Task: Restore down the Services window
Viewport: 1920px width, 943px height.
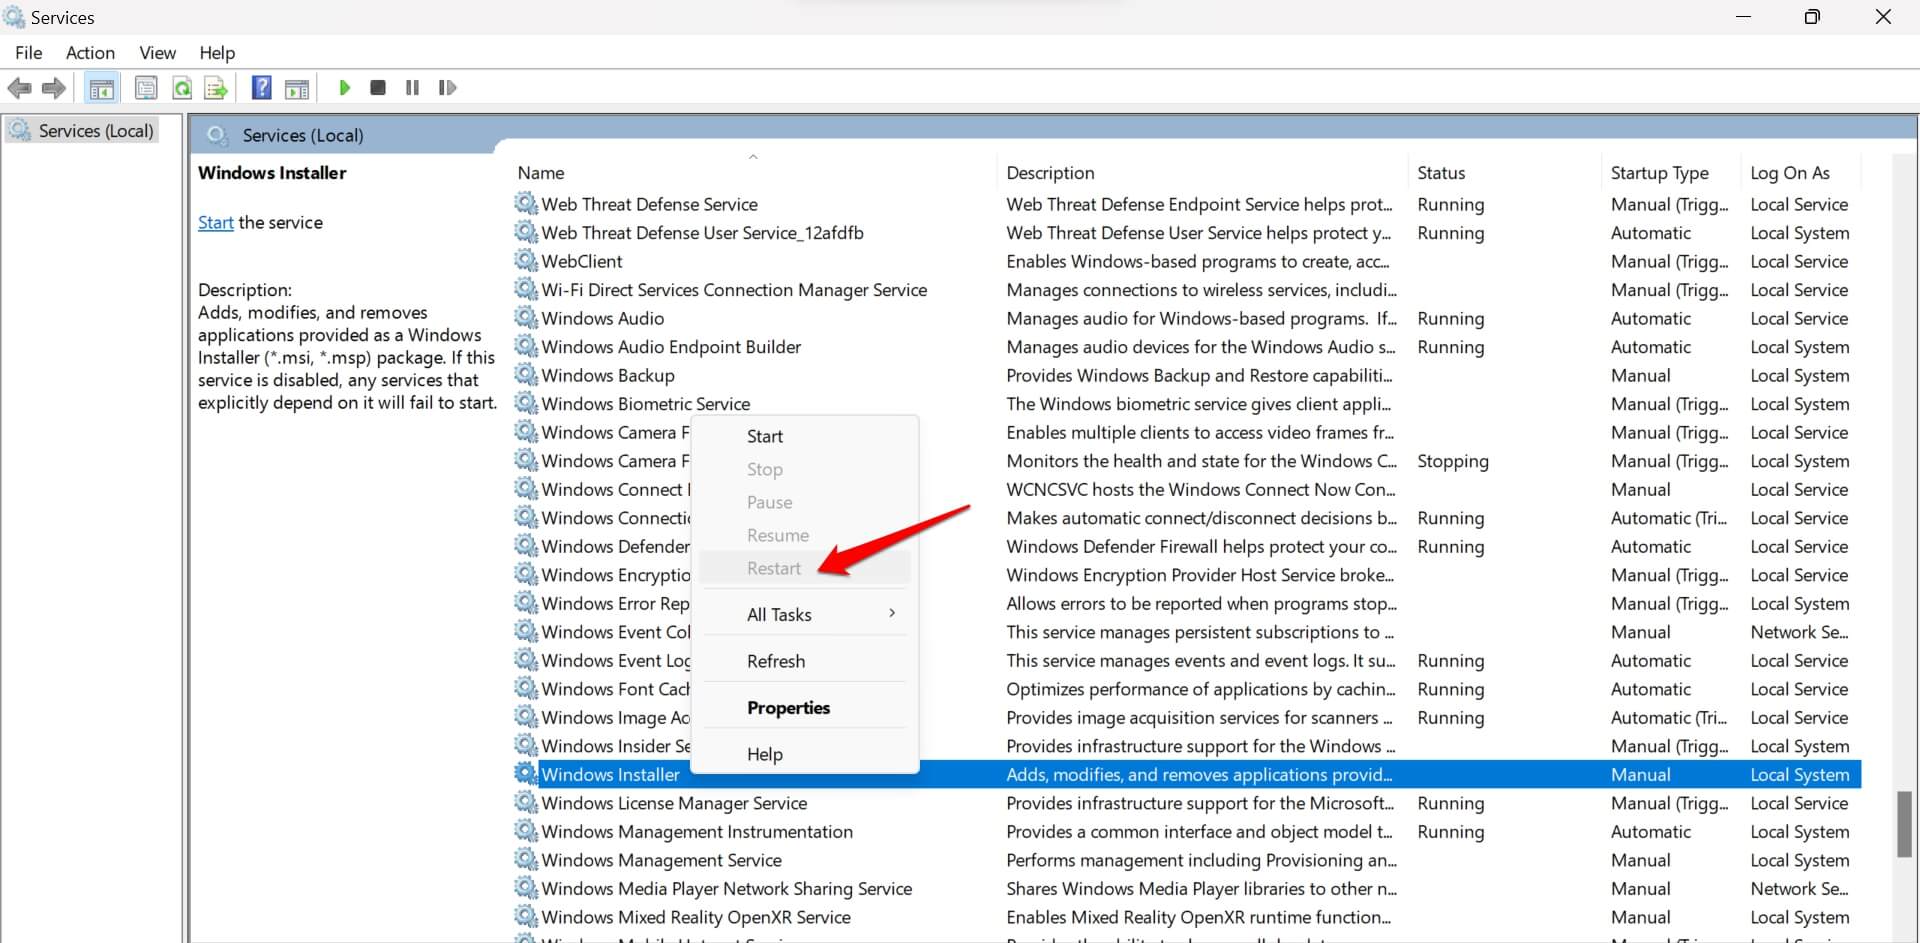Action: [1812, 17]
